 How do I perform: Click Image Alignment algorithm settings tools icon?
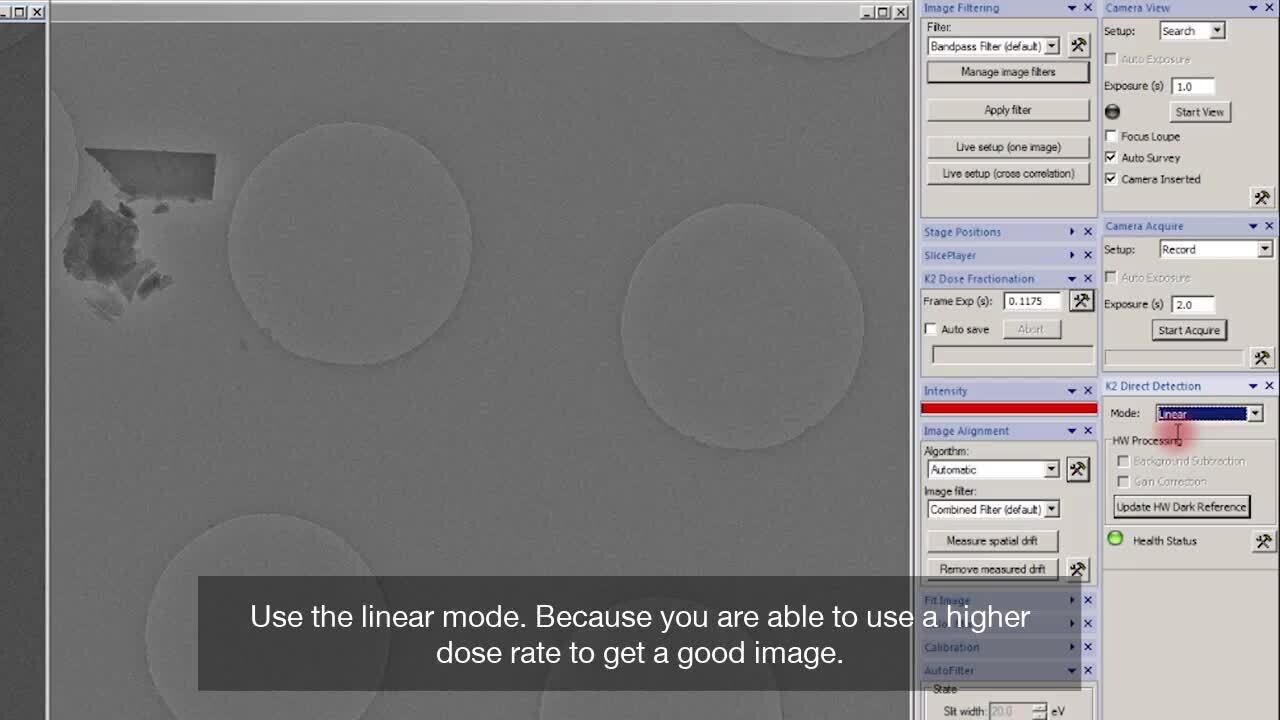pos(1077,469)
